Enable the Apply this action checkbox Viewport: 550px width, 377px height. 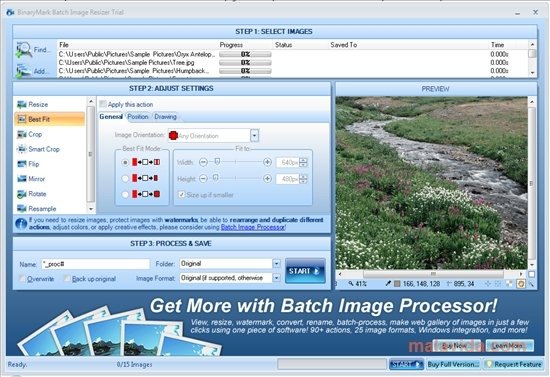103,104
